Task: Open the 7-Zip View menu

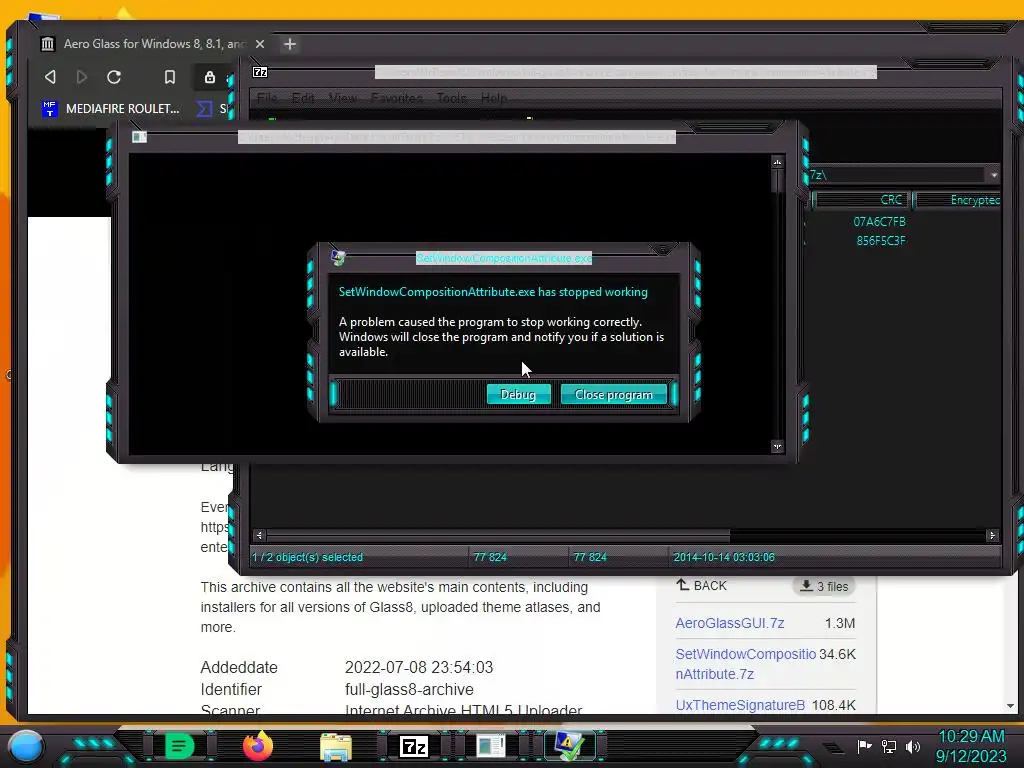Action: [x=343, y=98]
